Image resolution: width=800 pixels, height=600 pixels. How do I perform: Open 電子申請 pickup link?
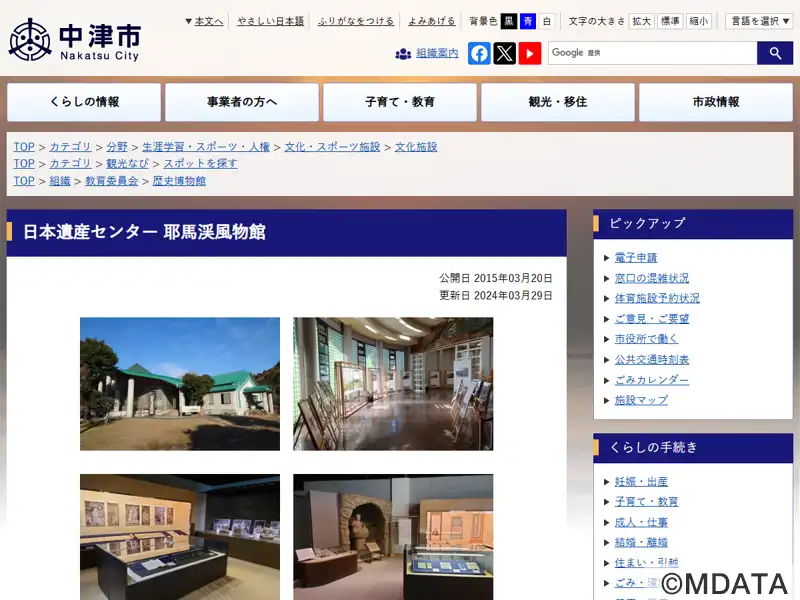coord(636,258)
